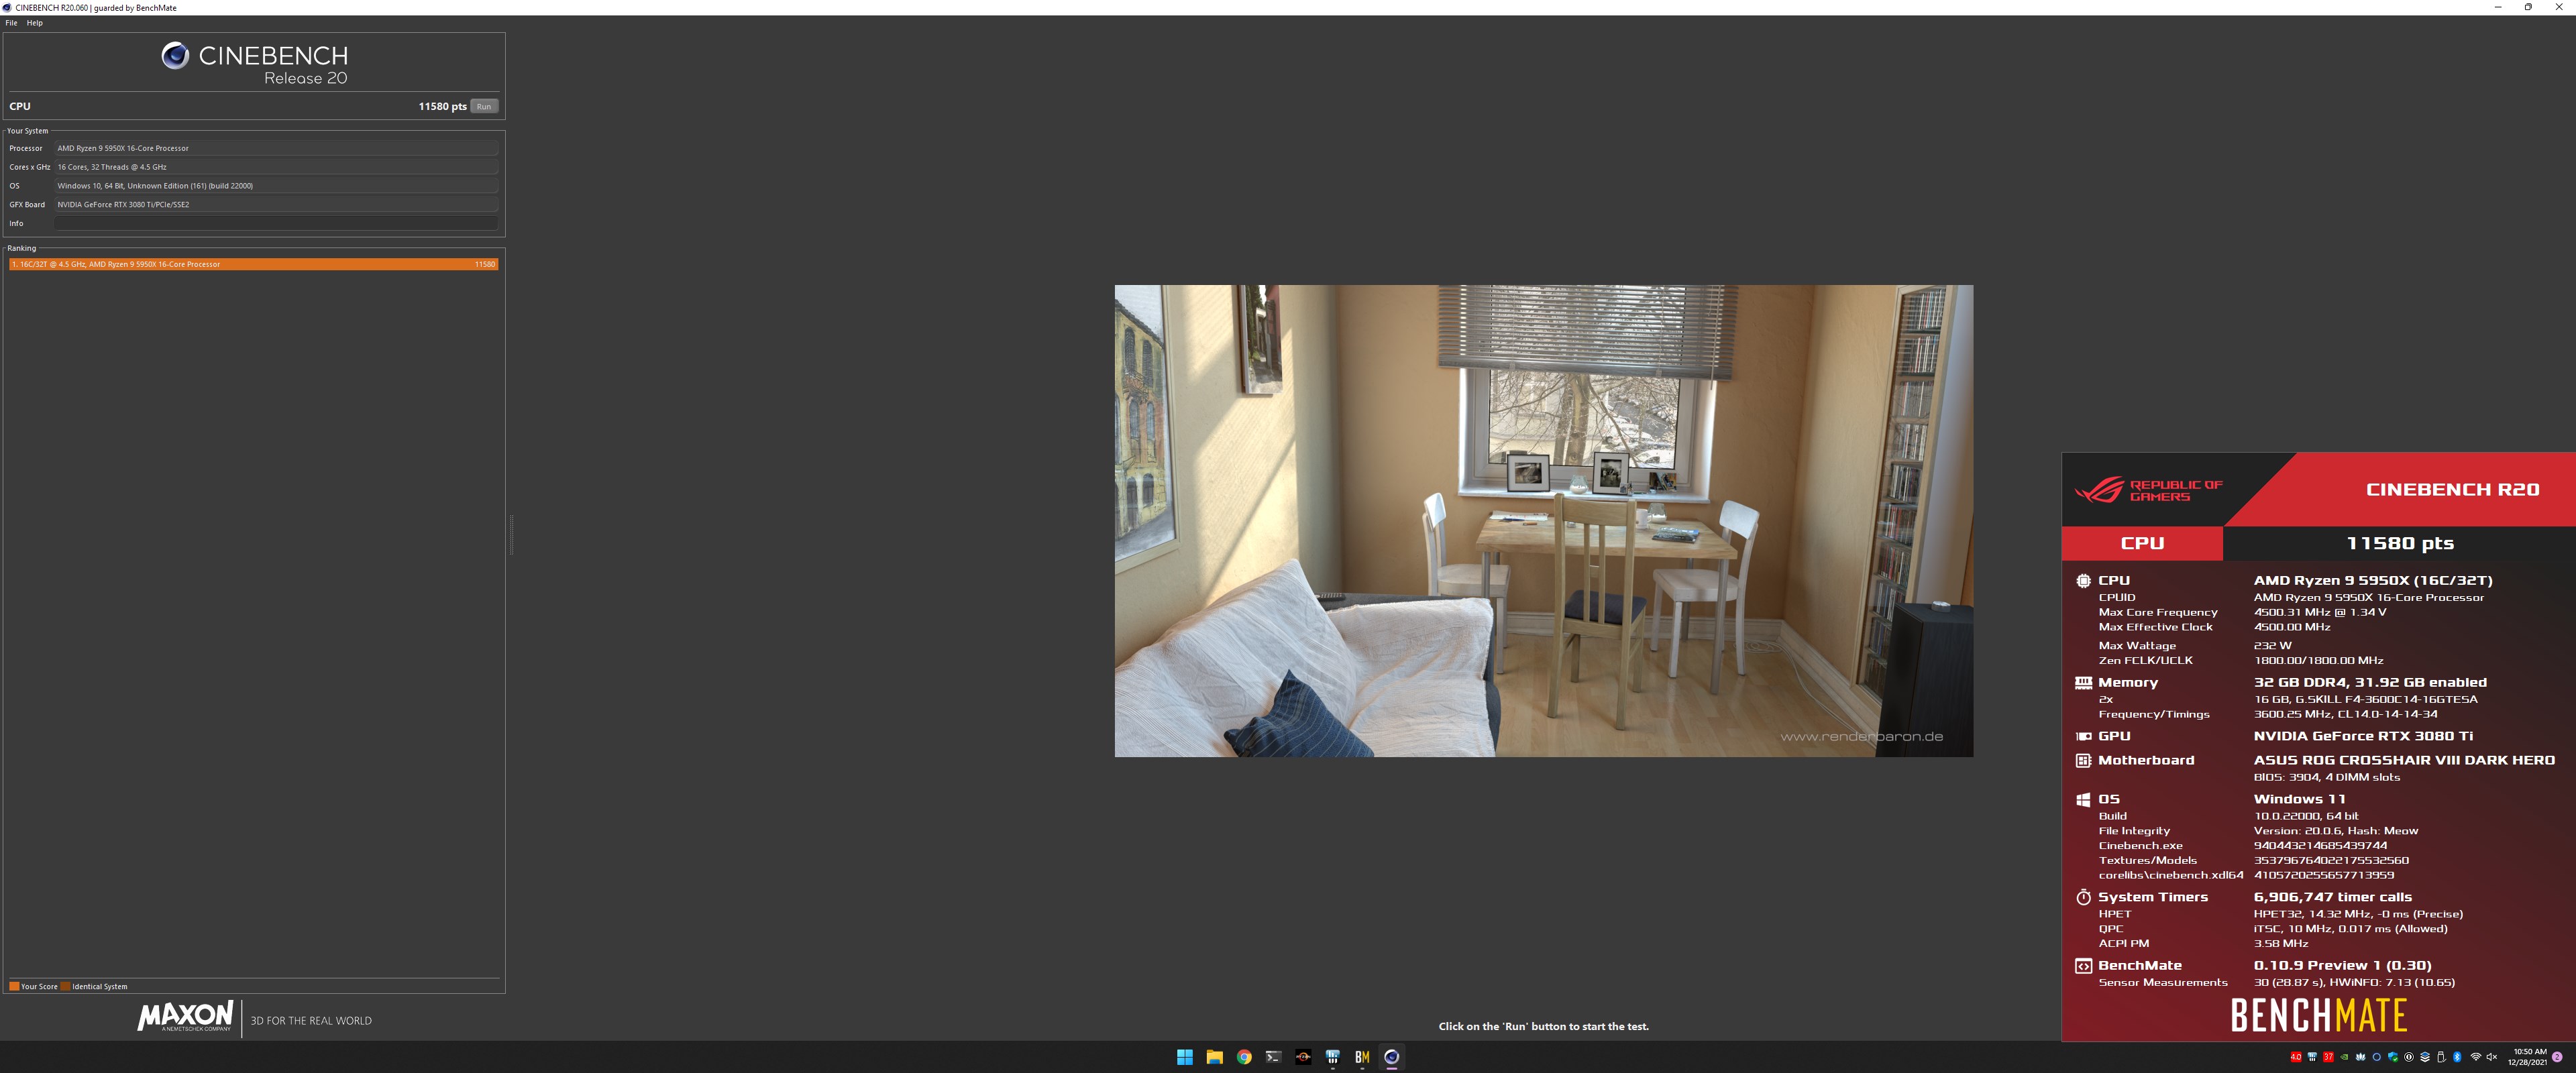
Task: Click the Cinebench taskbar icon
Action: (x=1391, y=1057)
